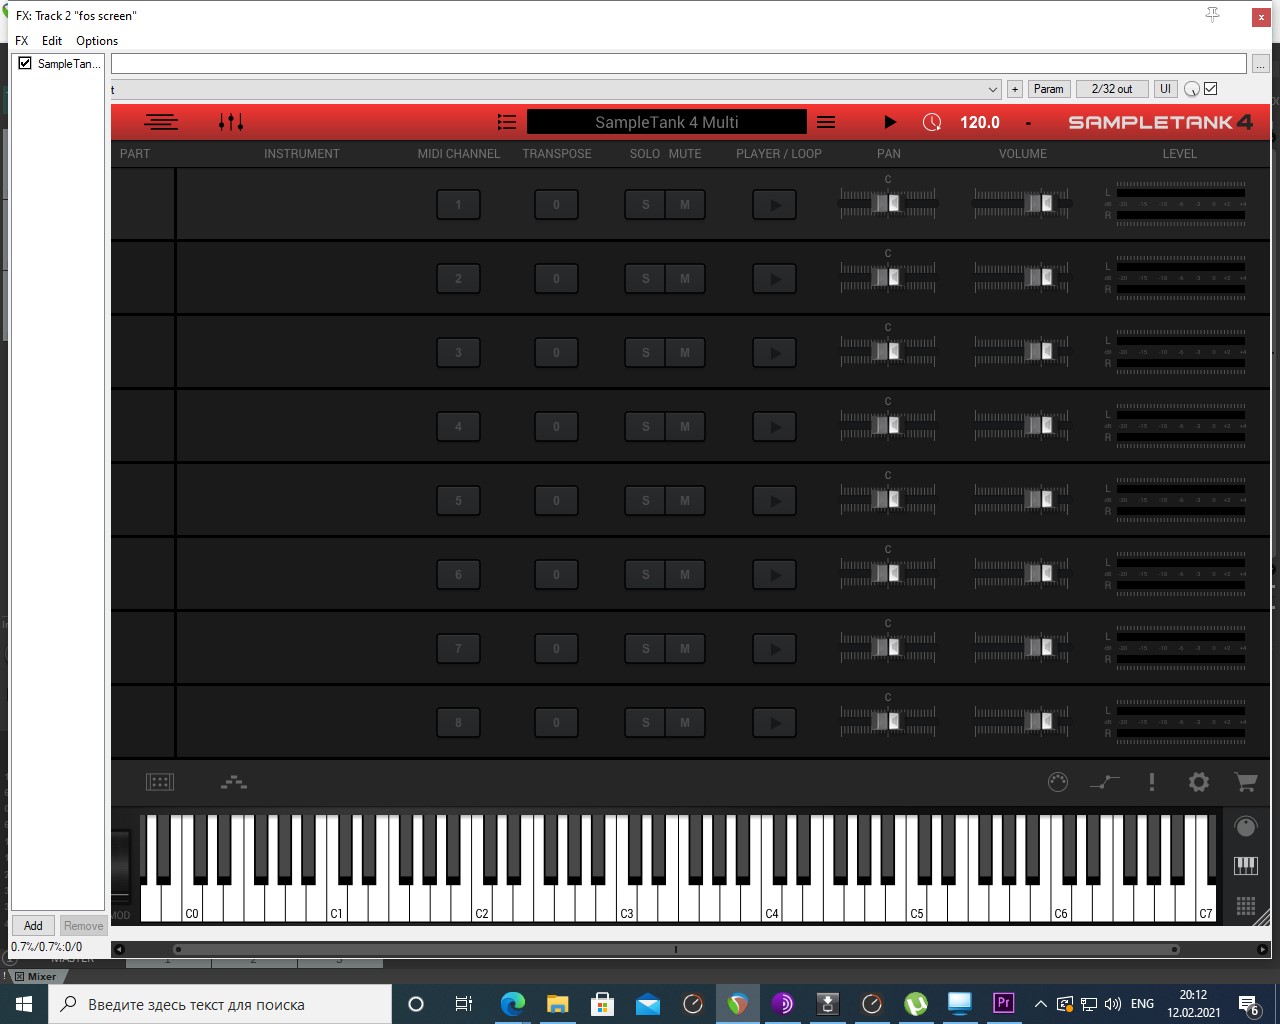The image size is (1280, 1024).
Task: Play the loop for part 3
Action: coord(775,353)
